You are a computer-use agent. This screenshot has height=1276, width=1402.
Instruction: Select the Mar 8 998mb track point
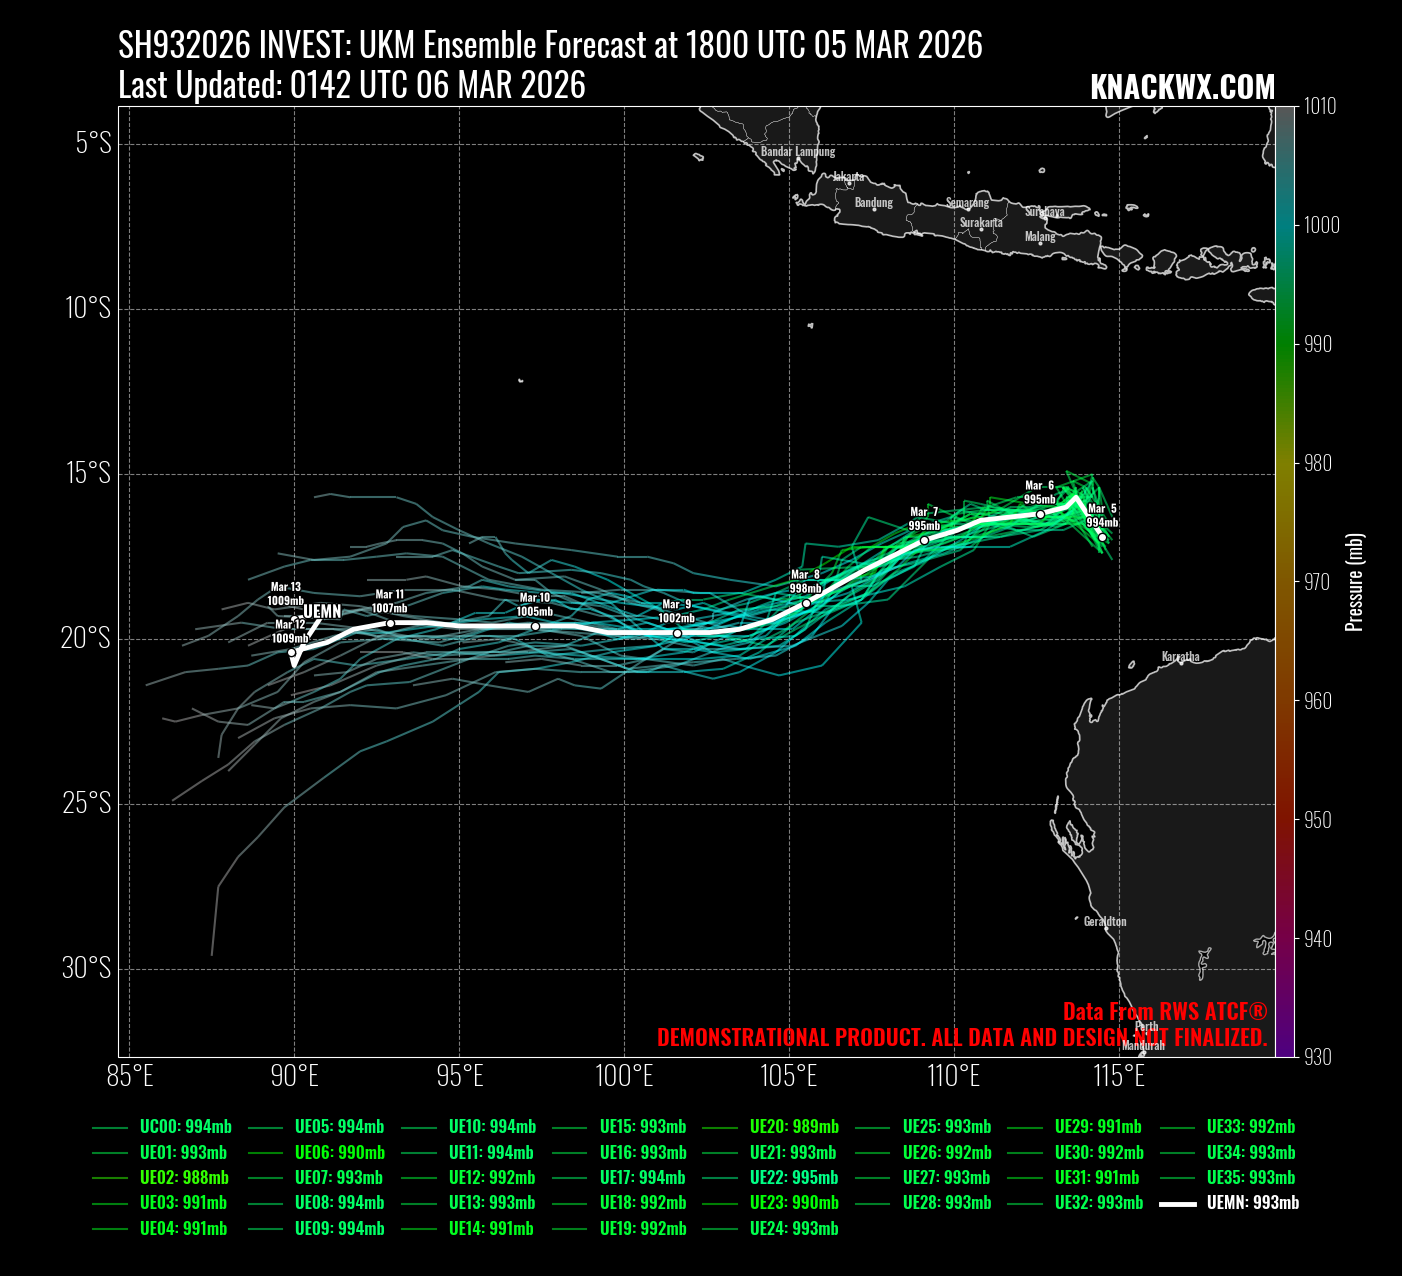[806, 603]
